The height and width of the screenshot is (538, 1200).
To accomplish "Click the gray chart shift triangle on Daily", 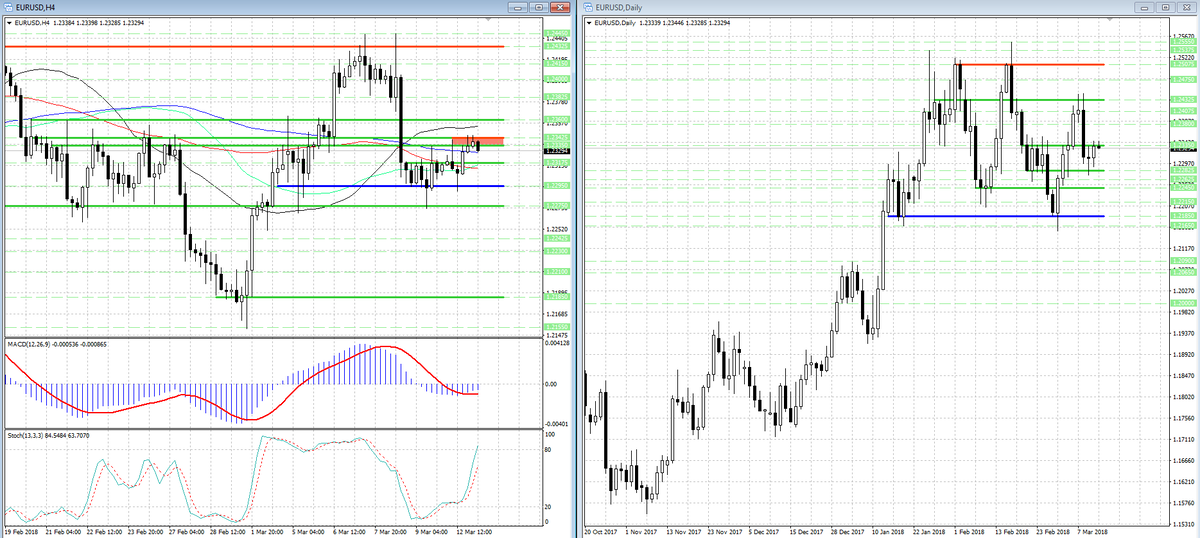I will (1110, 21).
